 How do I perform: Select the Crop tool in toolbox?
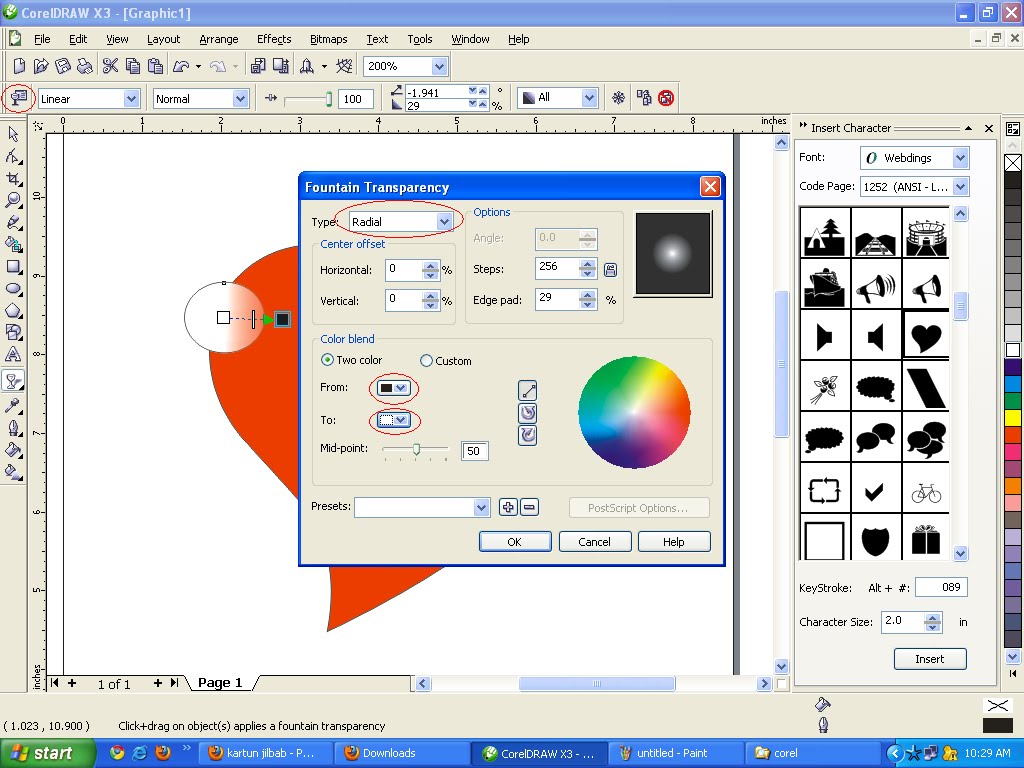13,178
